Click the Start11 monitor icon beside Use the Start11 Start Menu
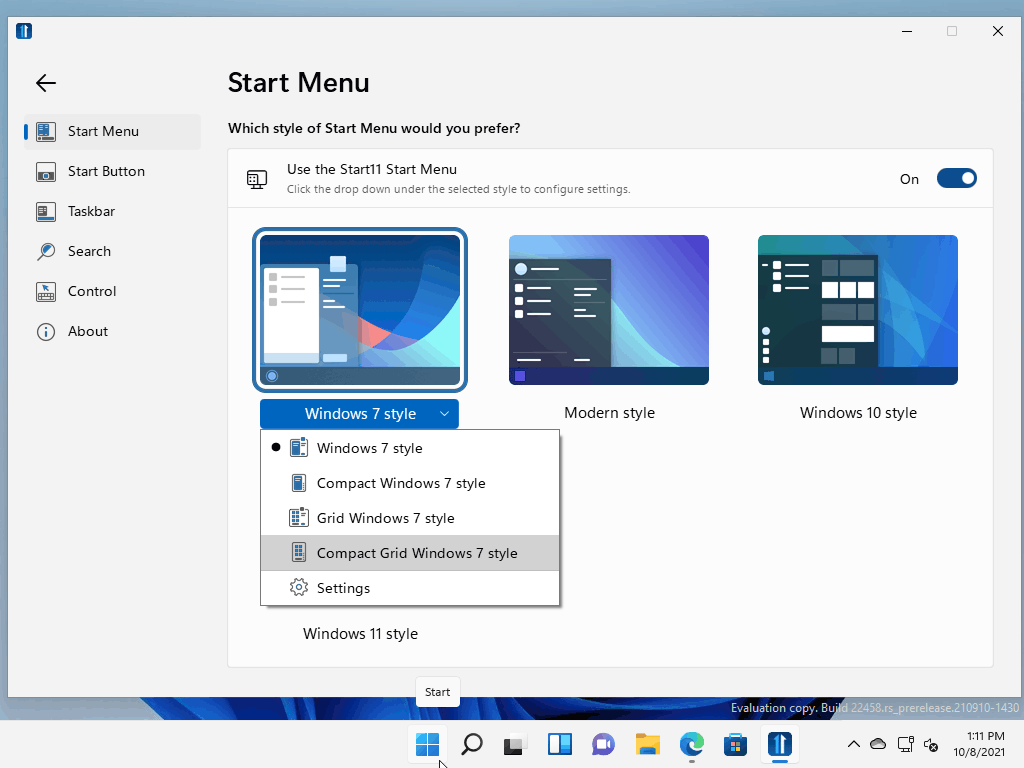1024x768 pixels. (x=257, y=178)
